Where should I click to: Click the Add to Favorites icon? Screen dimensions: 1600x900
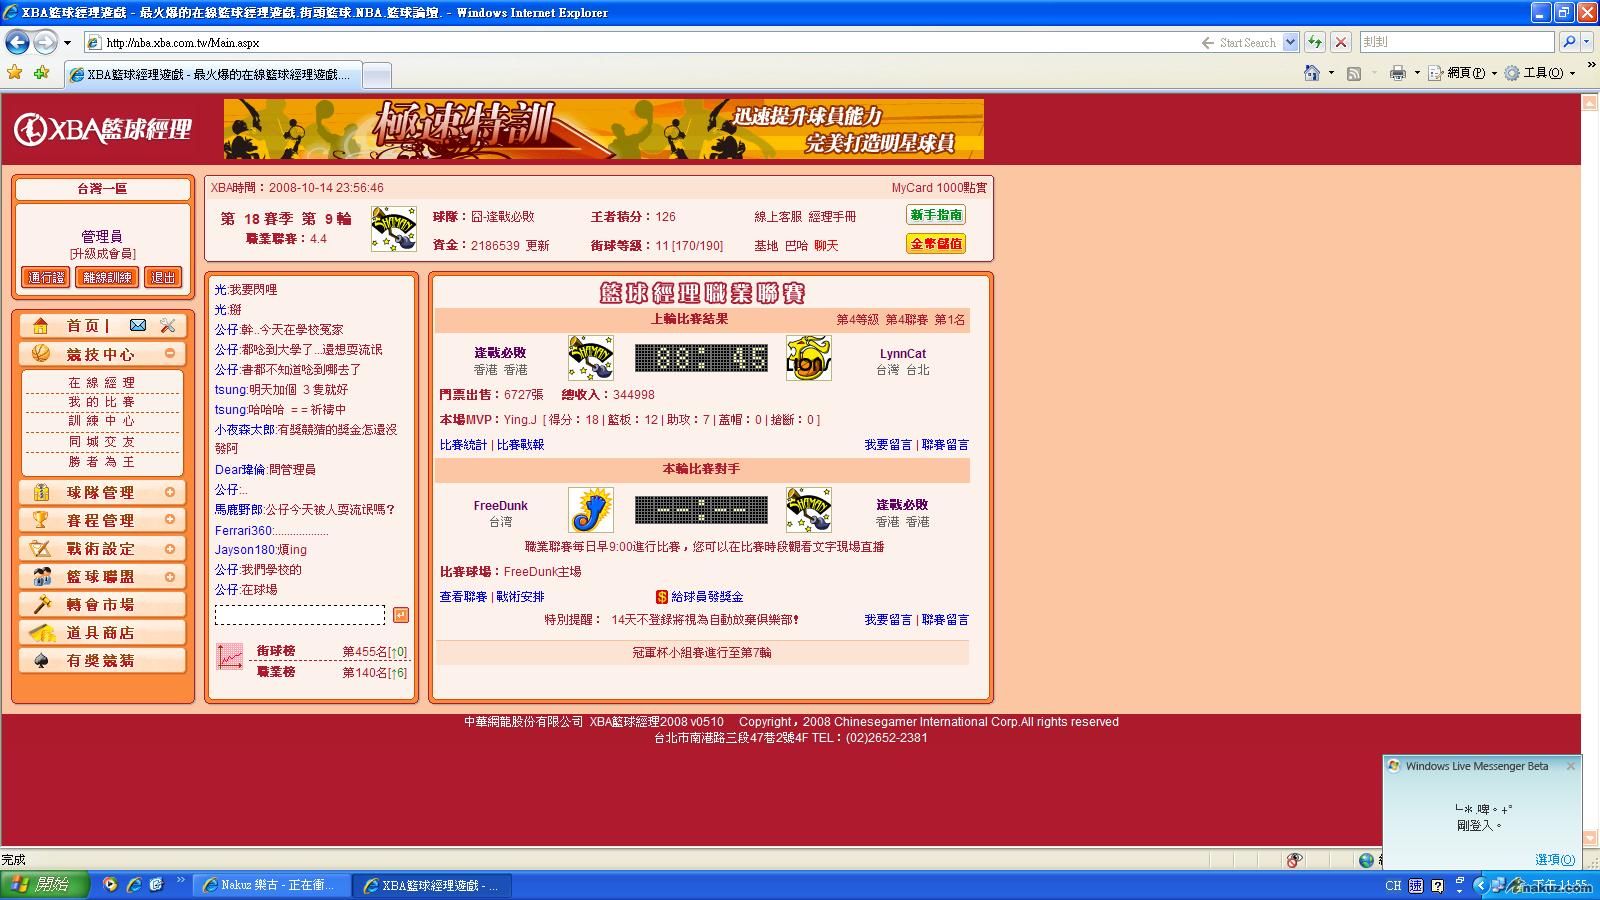tap(41, 73)
